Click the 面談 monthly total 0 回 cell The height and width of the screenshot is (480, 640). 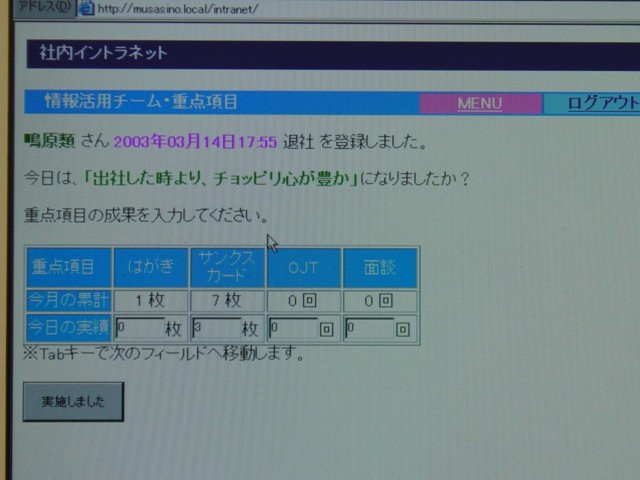[x=380, y=301]
